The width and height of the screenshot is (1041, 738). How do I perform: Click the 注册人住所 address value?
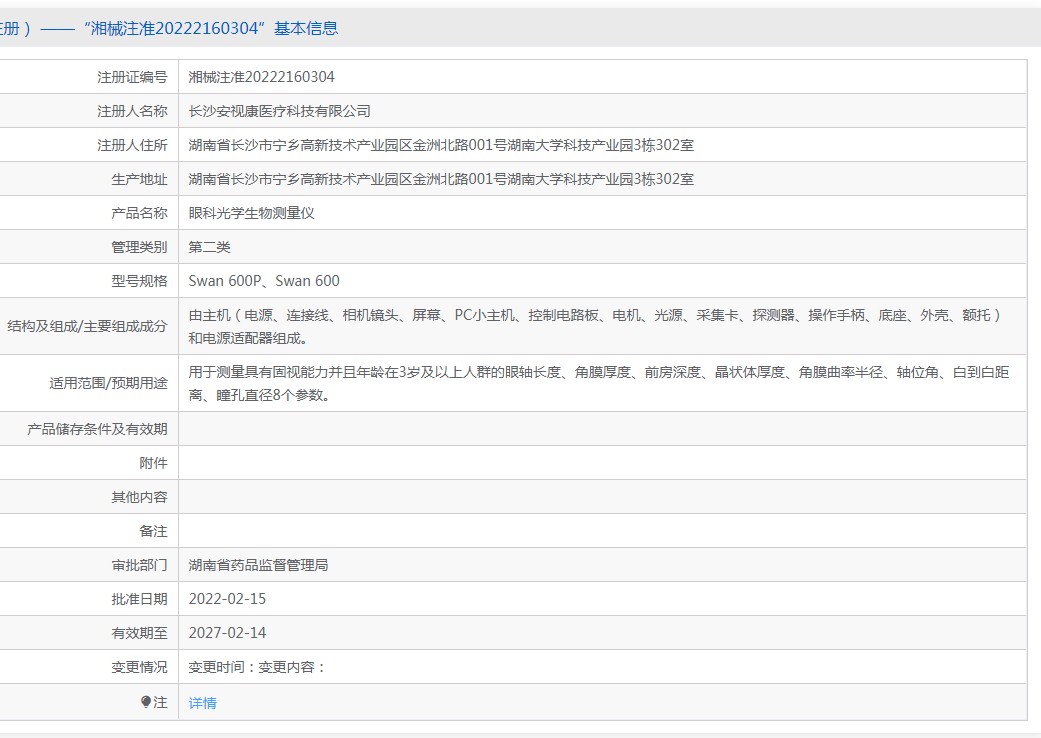pos(441,145)
